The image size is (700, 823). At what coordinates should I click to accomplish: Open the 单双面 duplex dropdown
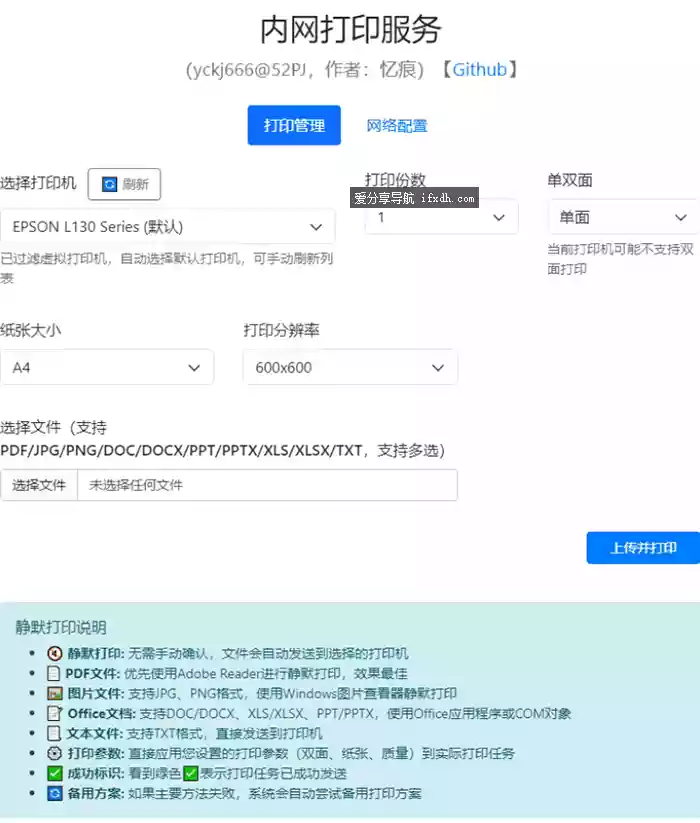pyautogui.click(x=624, y=217)
